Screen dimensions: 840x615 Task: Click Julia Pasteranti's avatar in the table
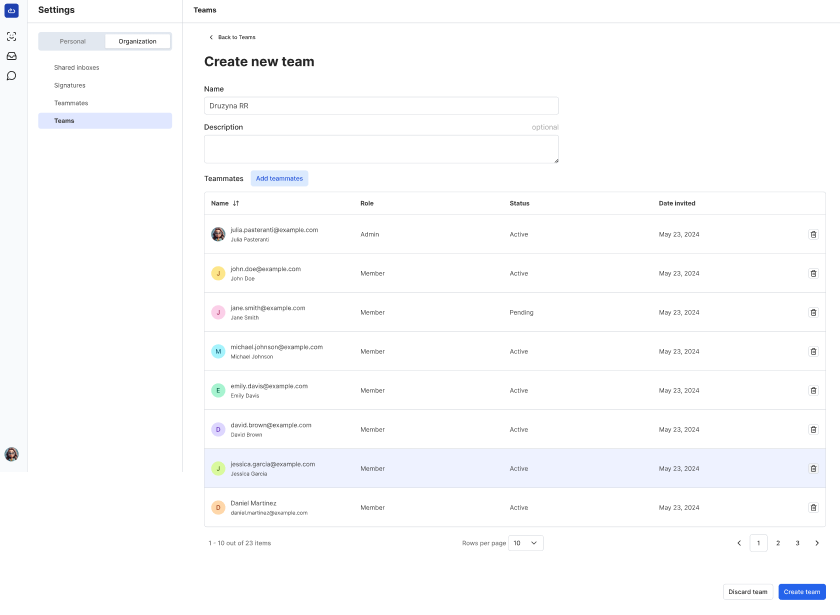218,233
